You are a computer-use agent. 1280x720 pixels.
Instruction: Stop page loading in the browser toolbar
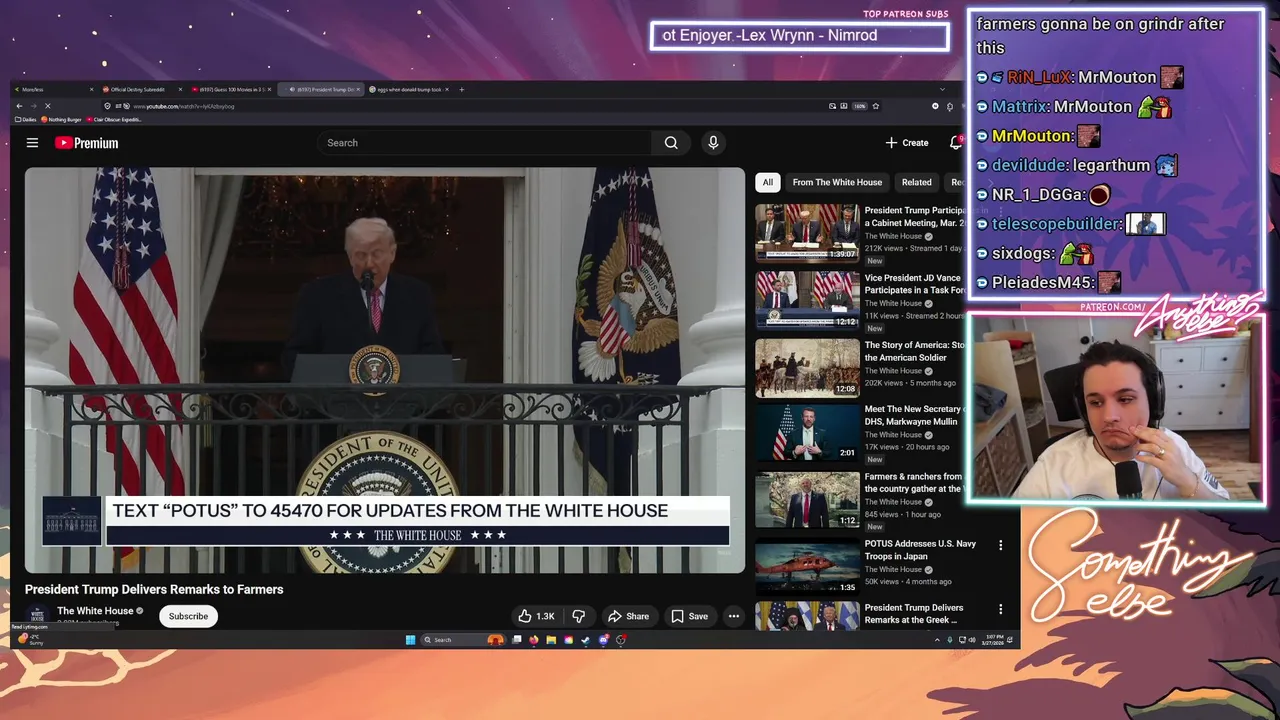tap(47, 105)
